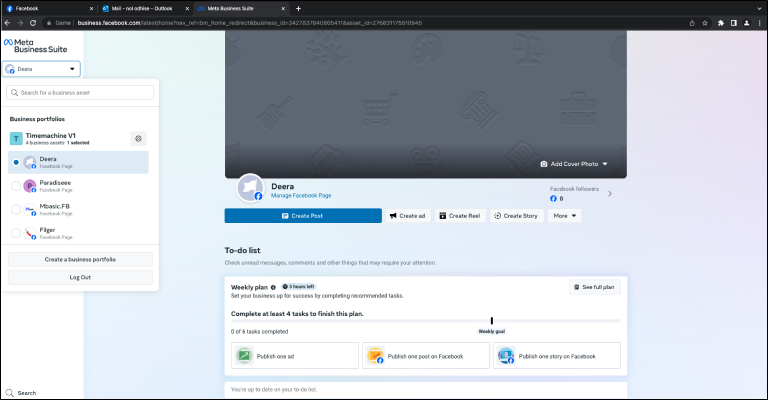Open the Chrome profile icon
The width and height of the screenshot is (768, 400).
point(746,23)
